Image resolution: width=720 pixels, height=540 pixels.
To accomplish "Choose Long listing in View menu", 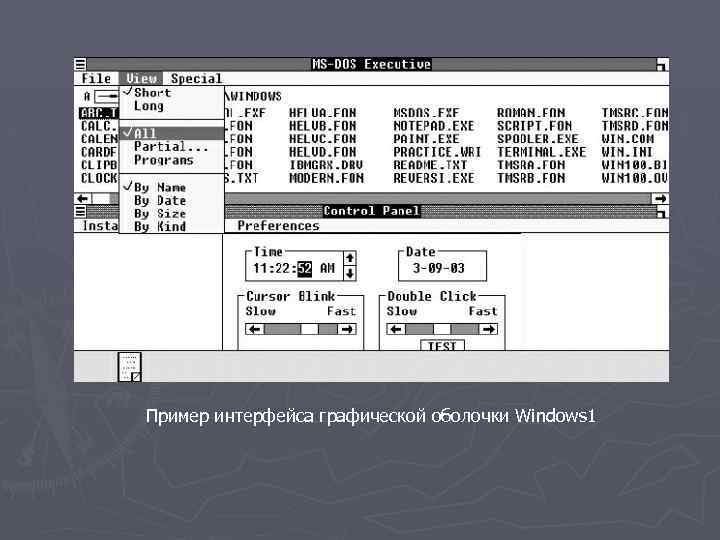I will click(x=172, y=106).
